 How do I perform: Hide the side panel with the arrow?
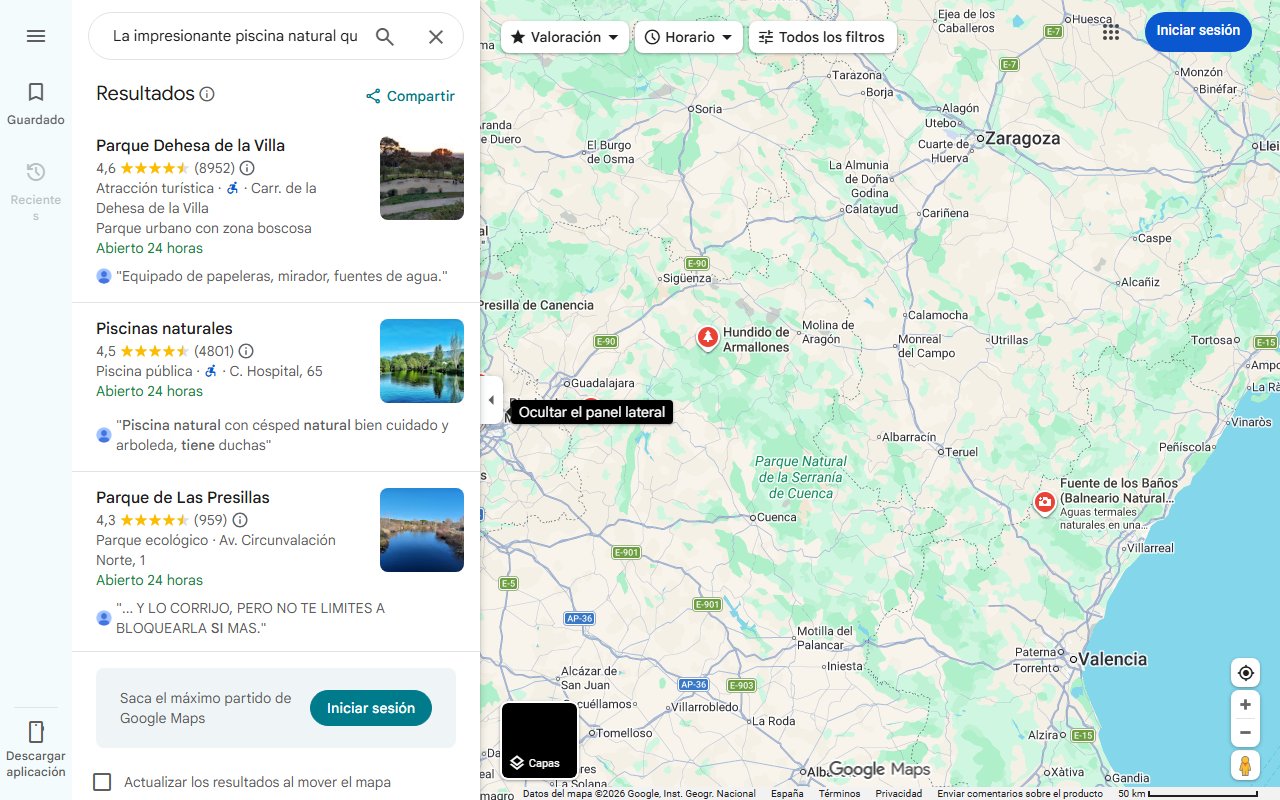point(491,399)
